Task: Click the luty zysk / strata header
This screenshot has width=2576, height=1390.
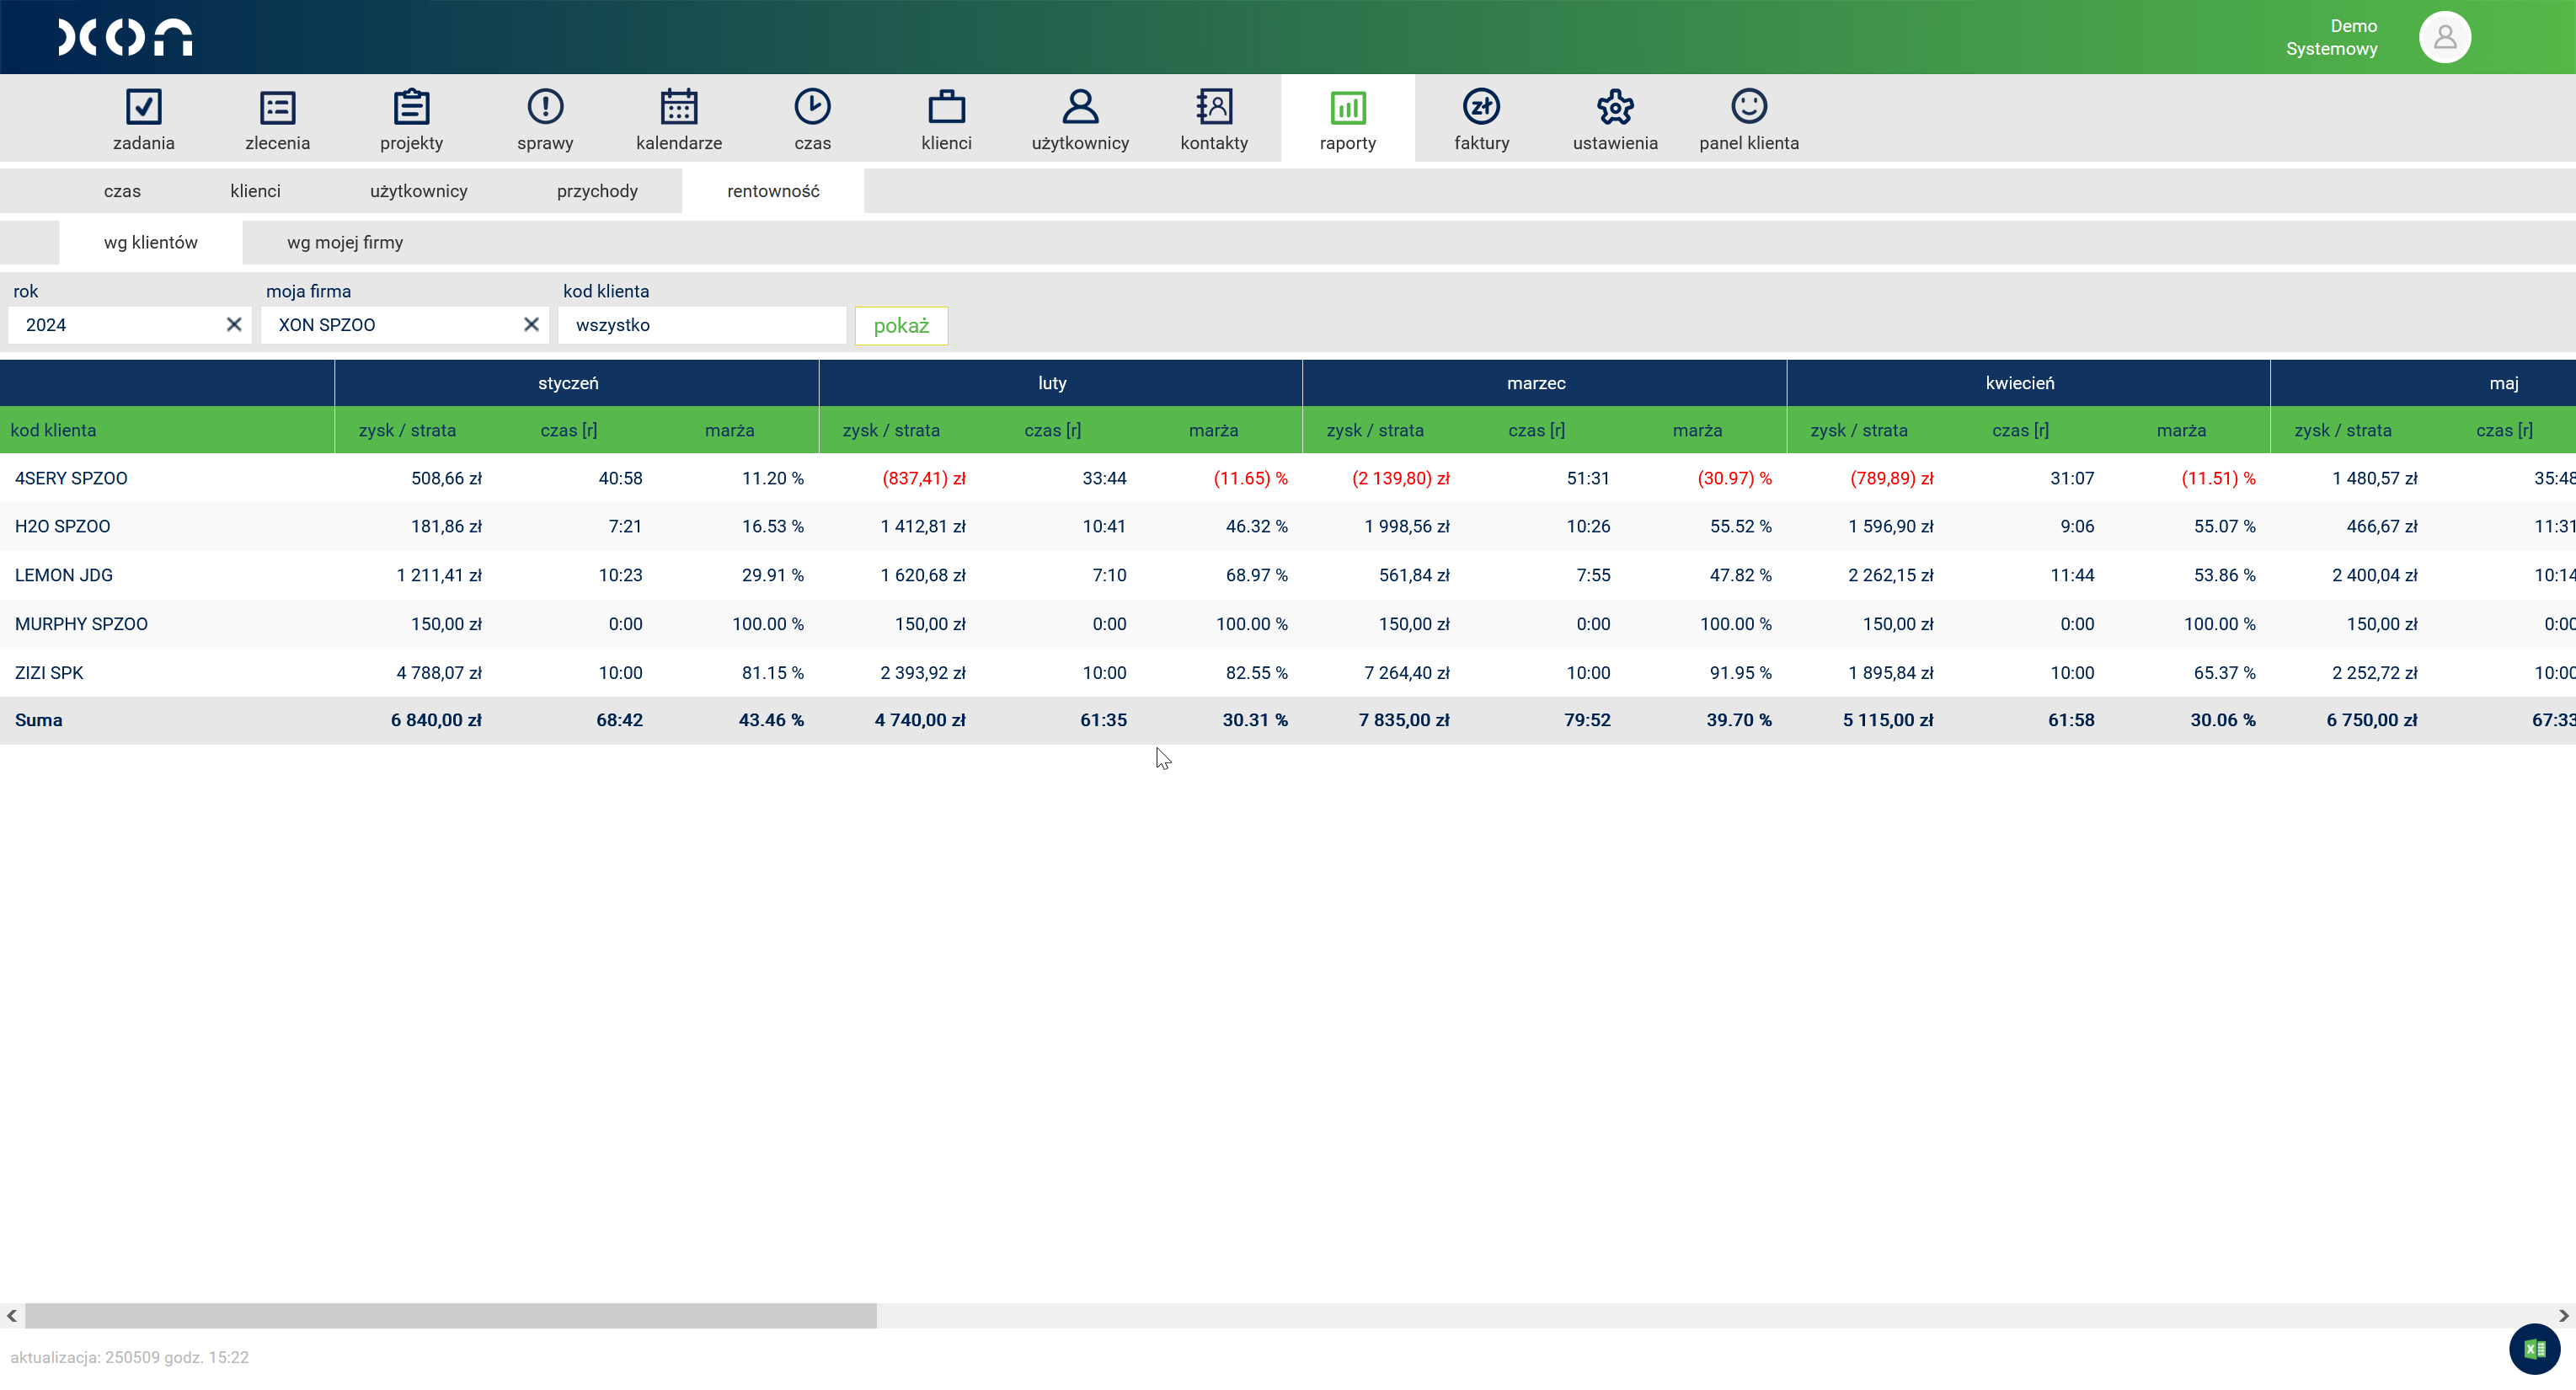Action: point(891,430)
